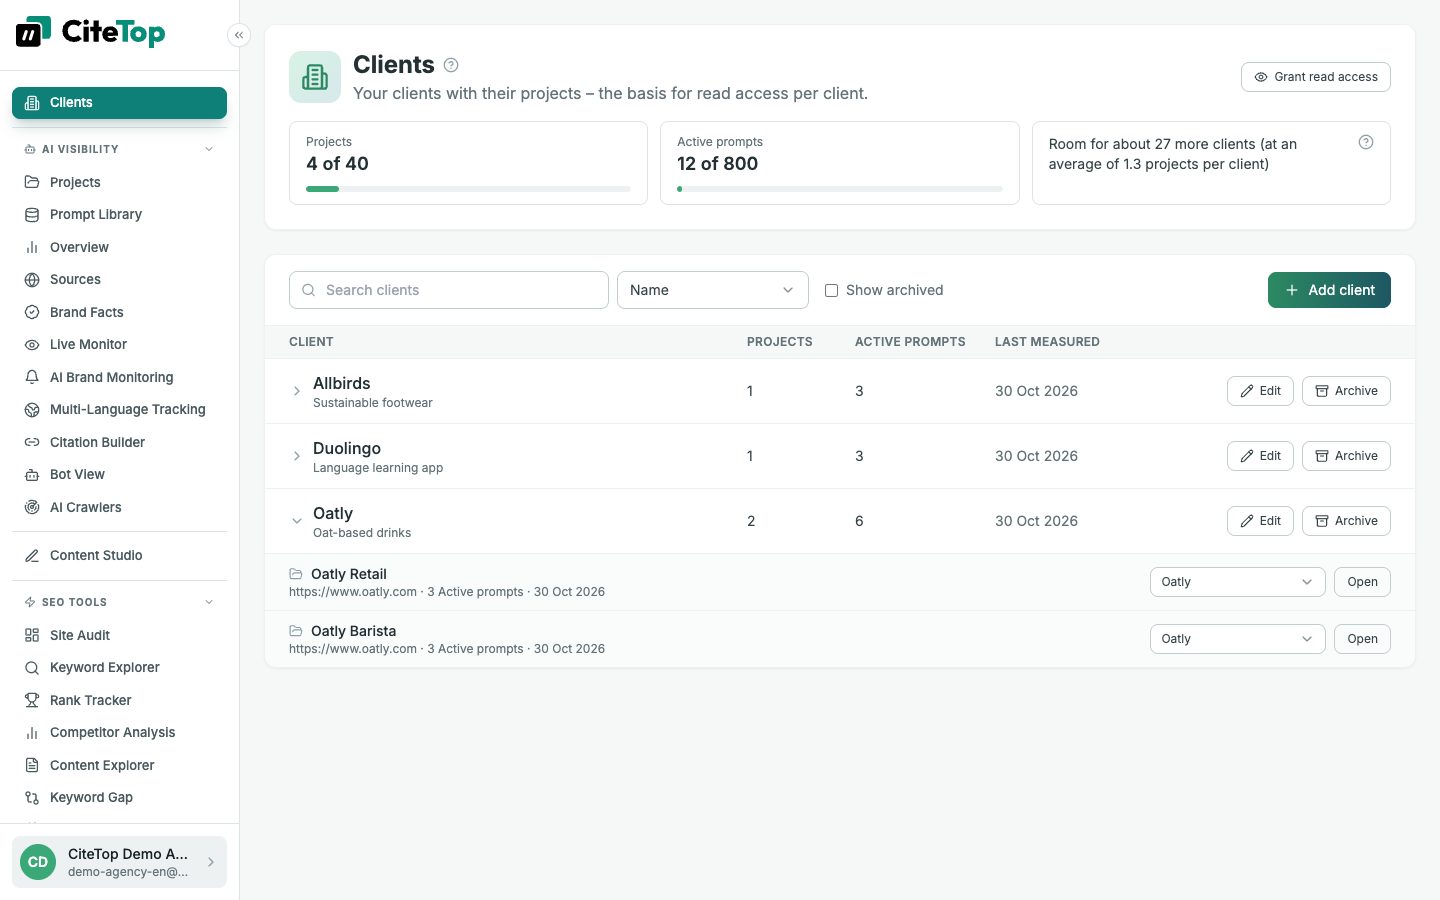Collapse the Oatly client row
This screenshot has height=900, width=1440.
(x=297, y=521)
